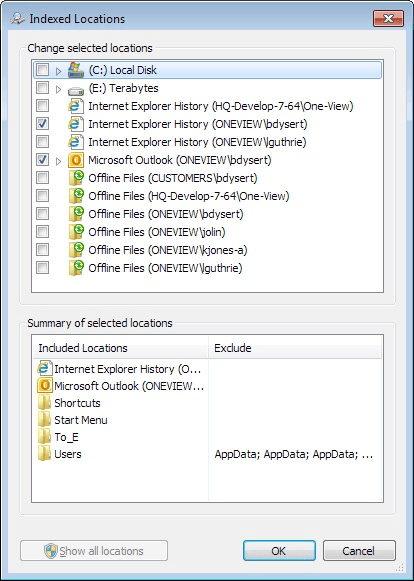The width and height of the screenshot is (414, 581).
Task: Click the OK button
Action: [x=279, y=551]
